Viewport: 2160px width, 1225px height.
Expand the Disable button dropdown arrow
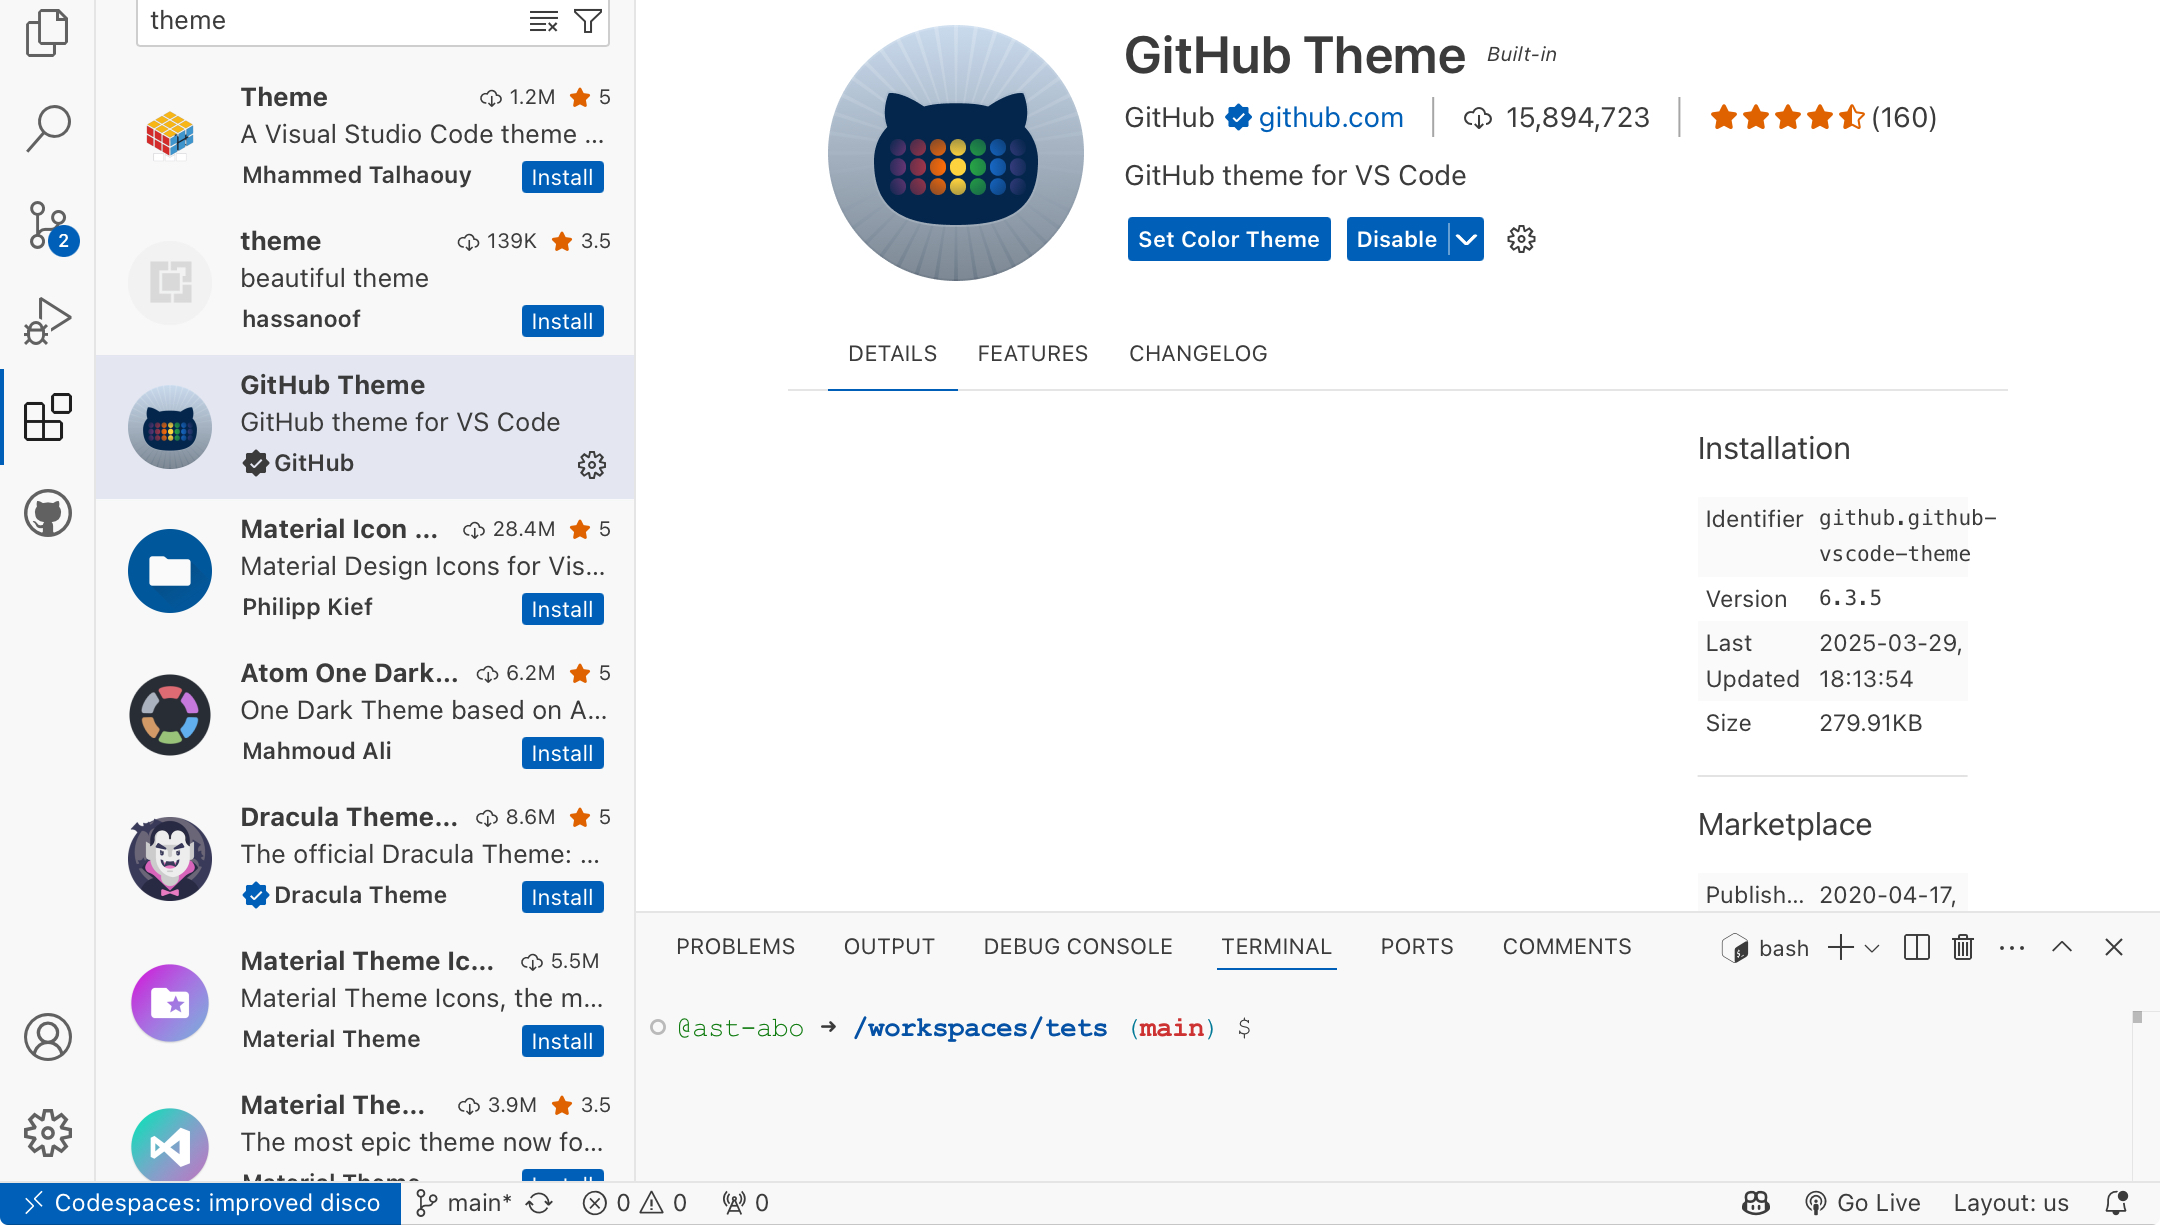click(1466, 240)
